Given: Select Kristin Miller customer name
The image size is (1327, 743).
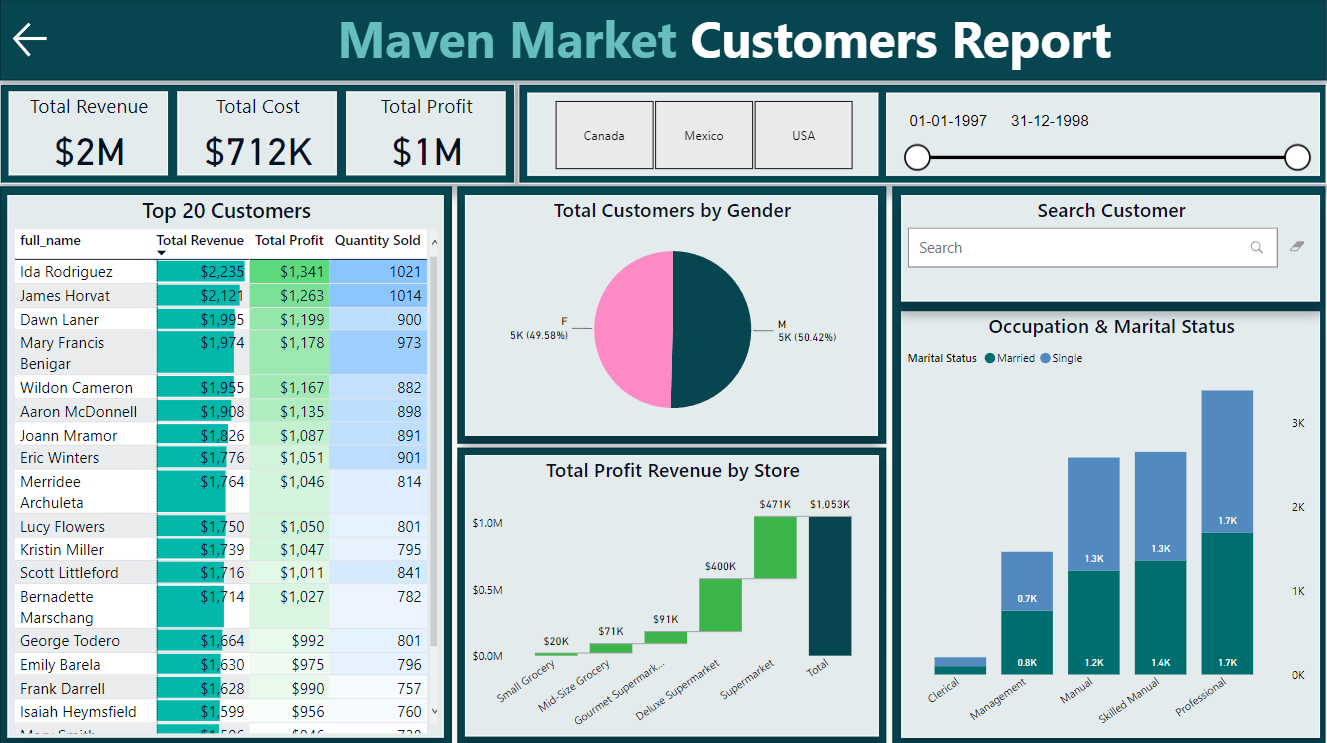Looking at the screenshot, I should pyautogui.click(x=62, y=550).
